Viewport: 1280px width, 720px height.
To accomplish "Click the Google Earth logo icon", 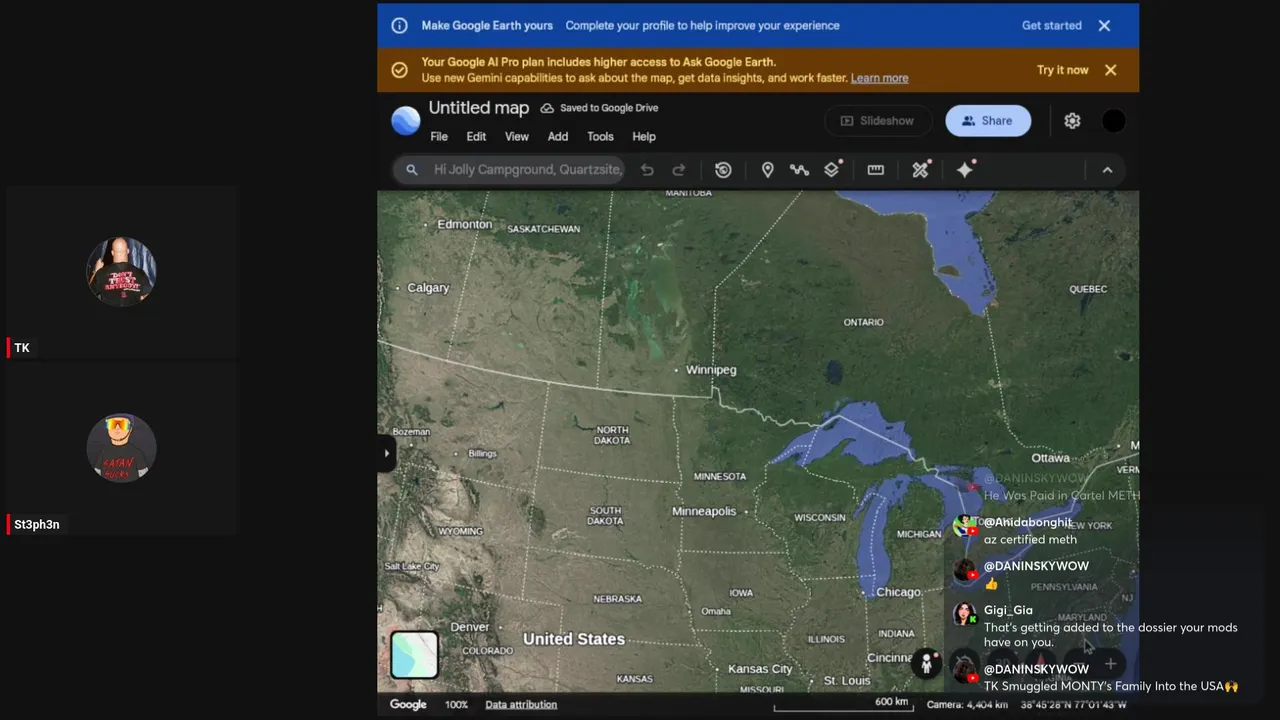I will [x=406, y=120].
